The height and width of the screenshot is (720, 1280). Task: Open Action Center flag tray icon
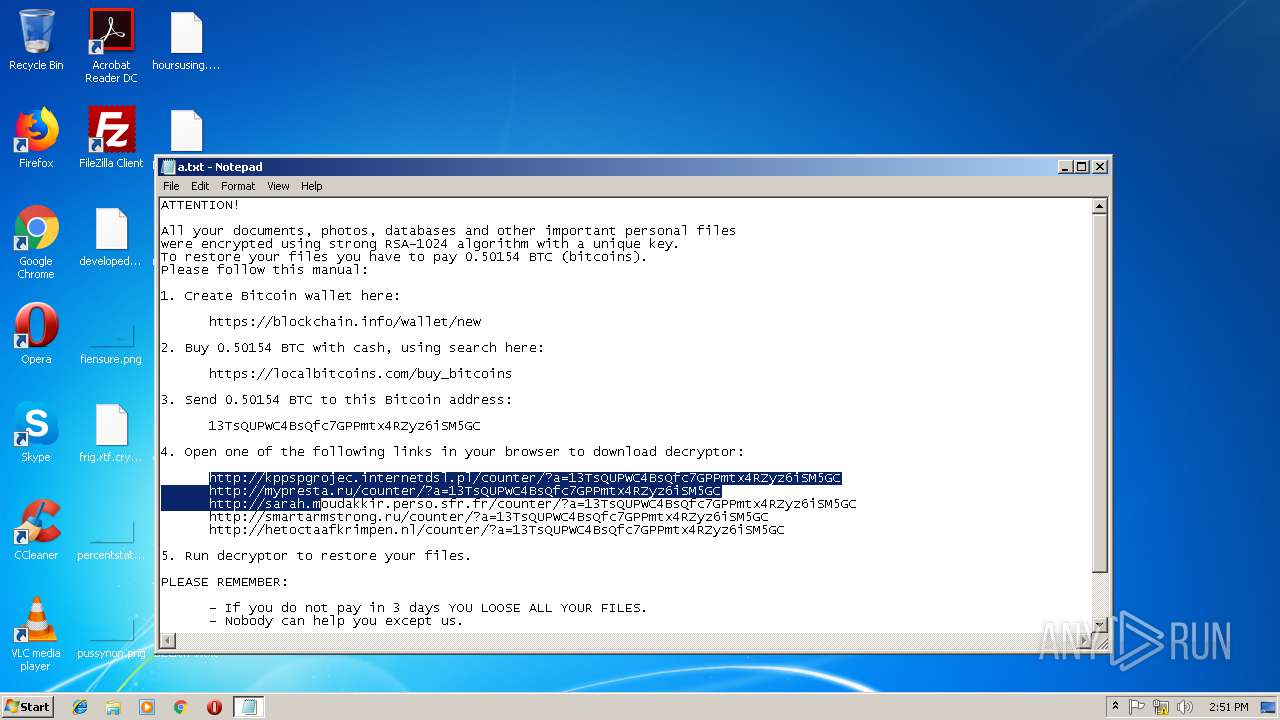click(x=1137, y=707)
